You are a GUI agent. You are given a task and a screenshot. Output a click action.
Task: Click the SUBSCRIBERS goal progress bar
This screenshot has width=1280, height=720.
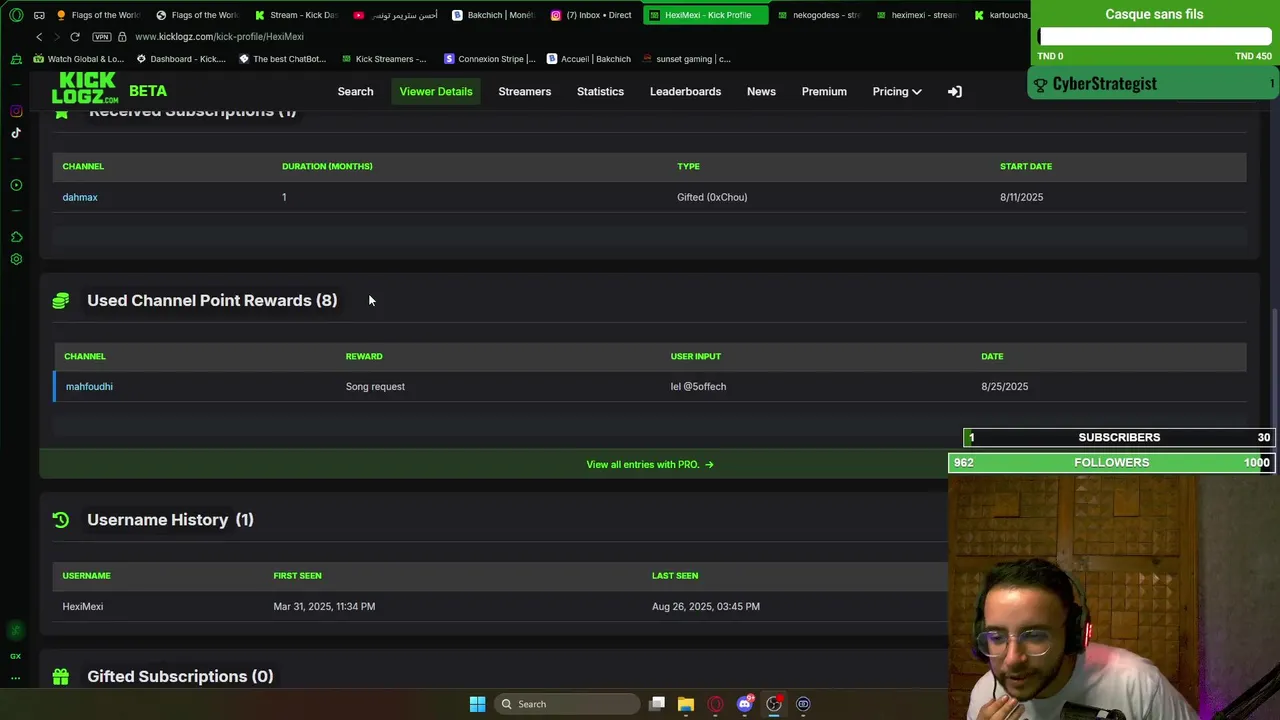(x=1119, y=438)
